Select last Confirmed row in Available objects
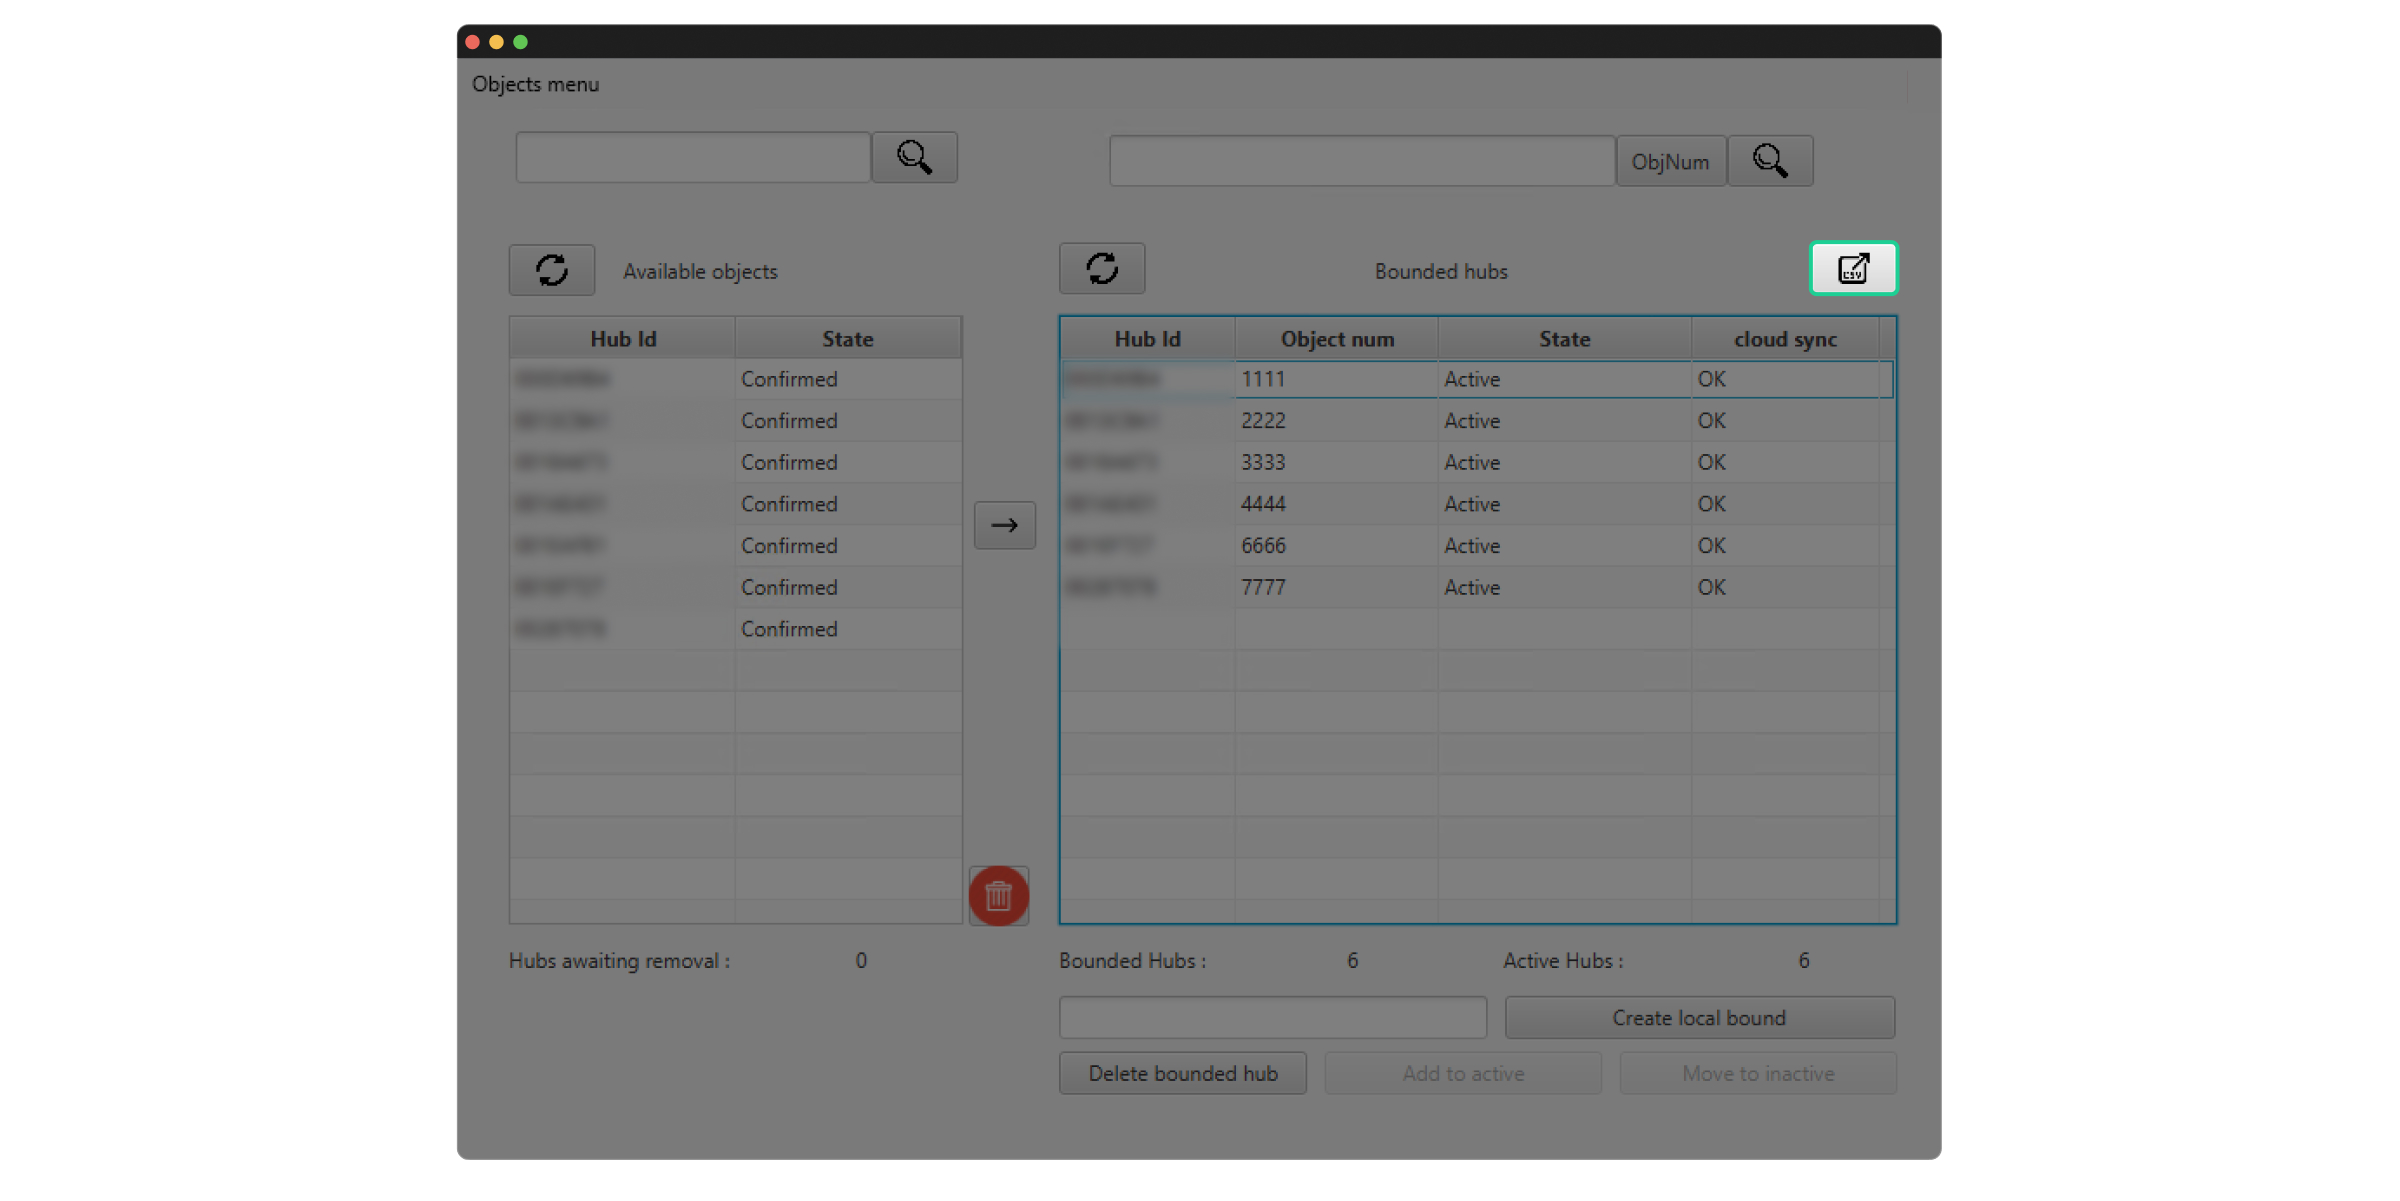 point(735,629)
